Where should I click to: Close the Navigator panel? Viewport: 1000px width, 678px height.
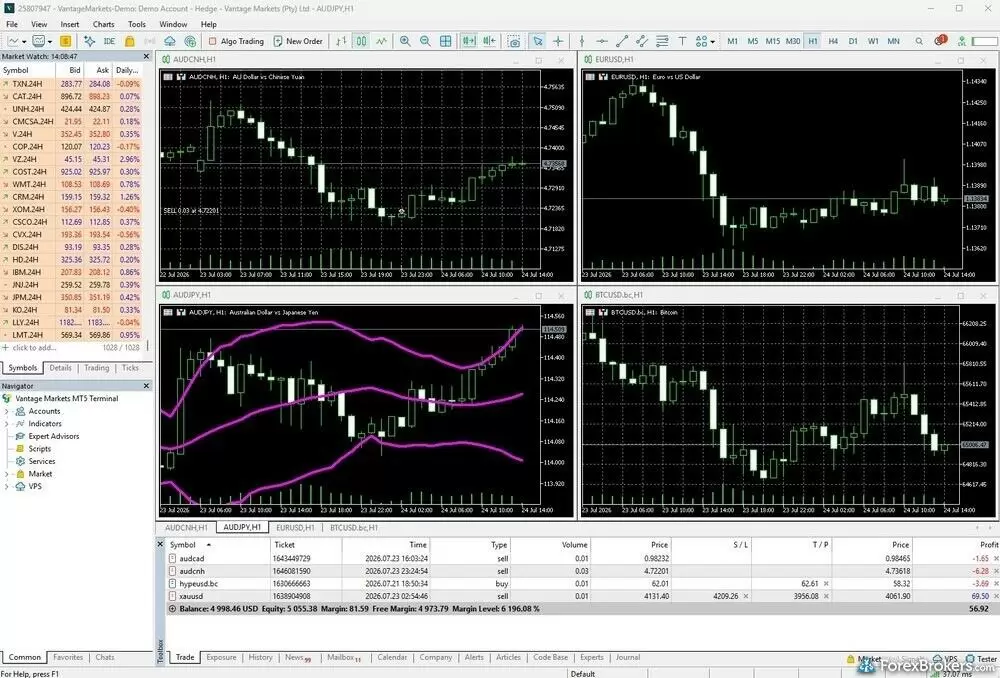146,386
